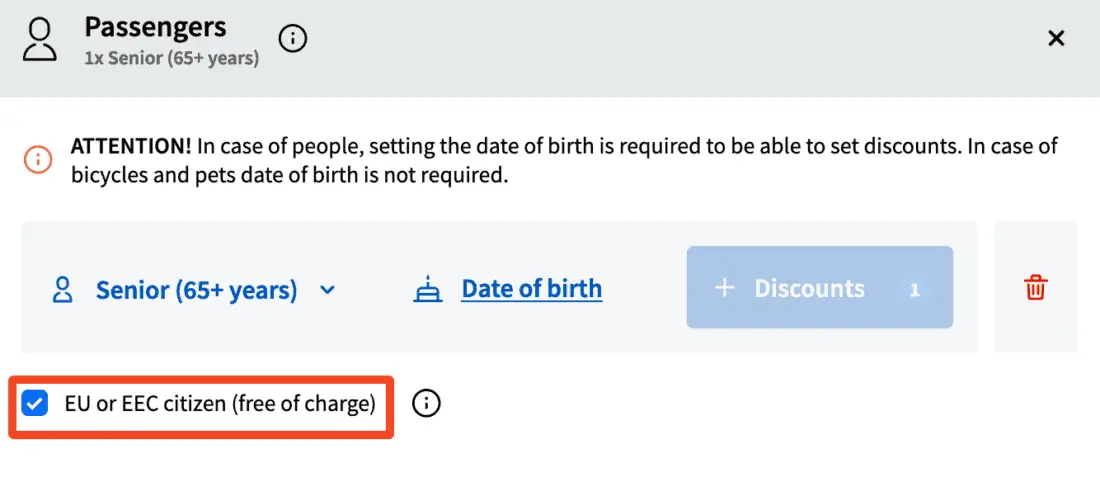
Task: Click "1x Senior (65+ years)" summary text
Action: point(171,58)
